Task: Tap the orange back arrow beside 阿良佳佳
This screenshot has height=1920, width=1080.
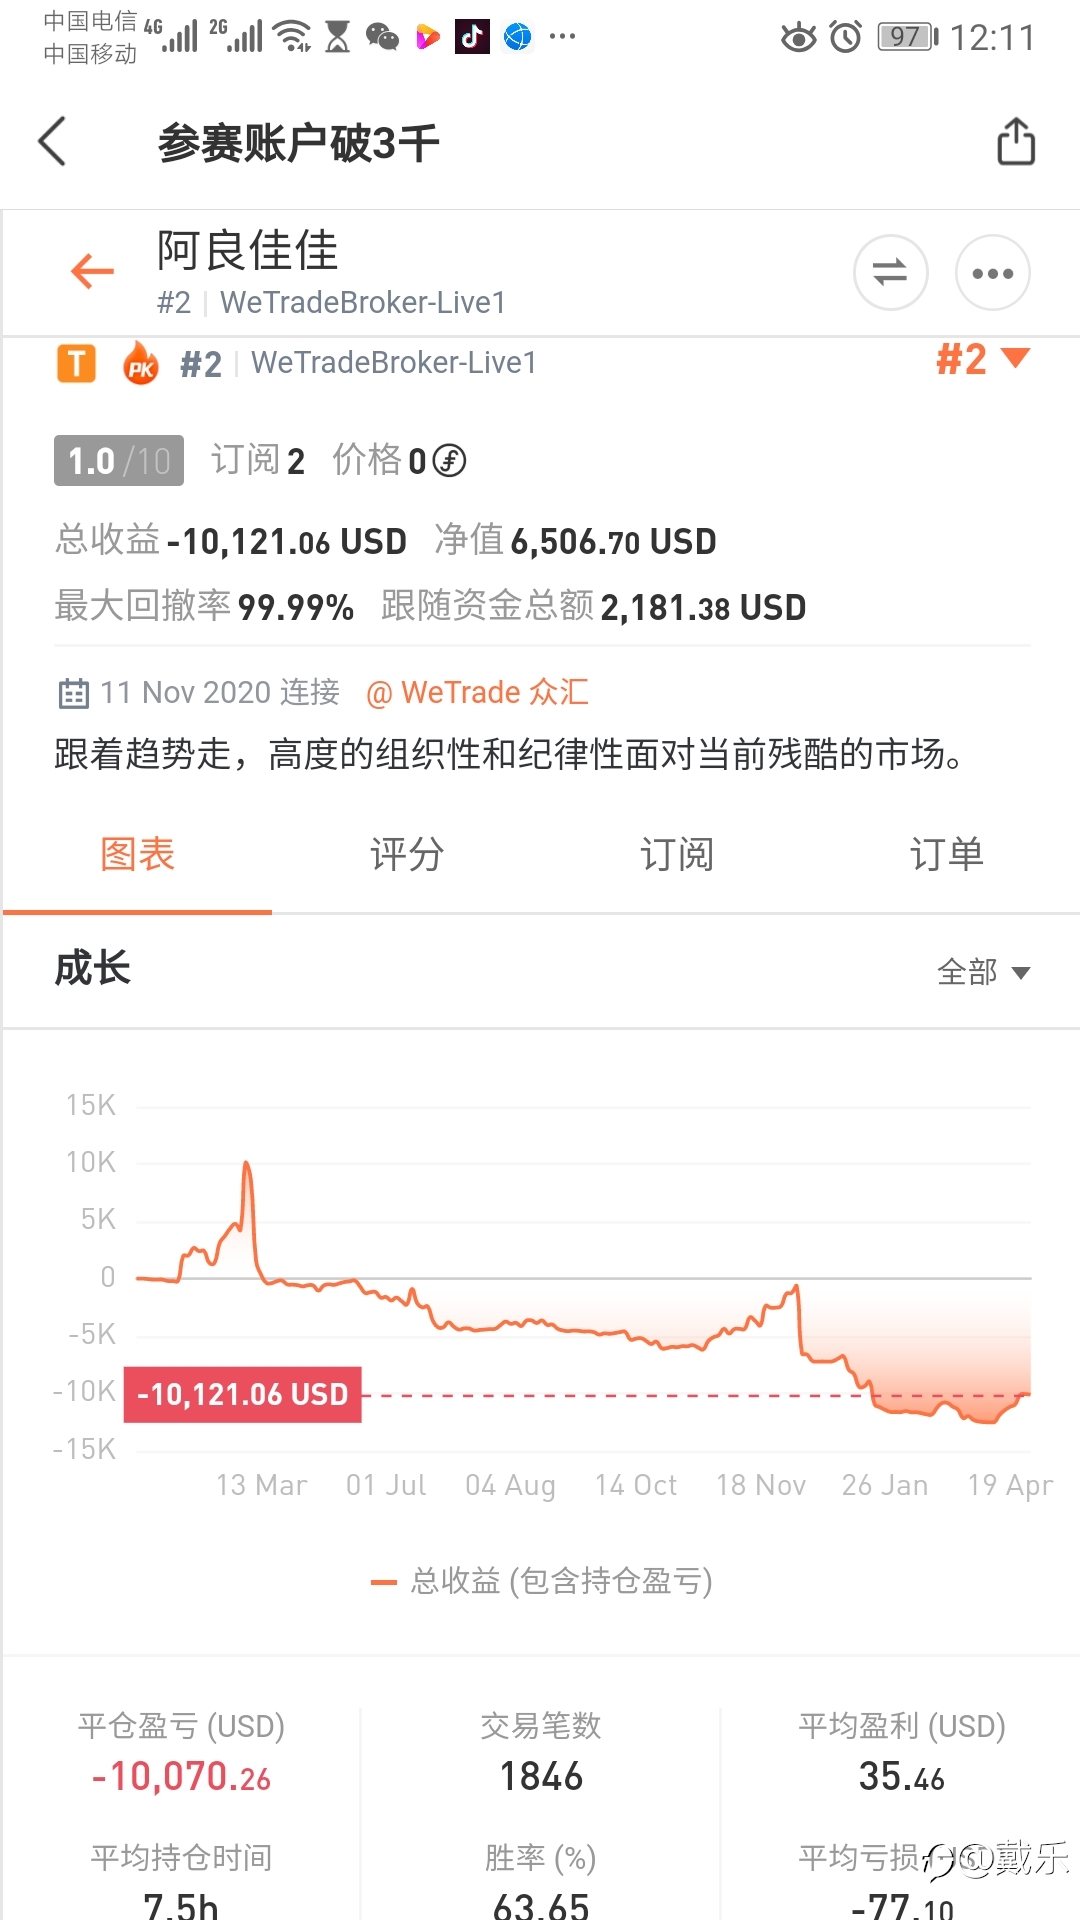Action: pyautogui.click(x=92, y=271)
